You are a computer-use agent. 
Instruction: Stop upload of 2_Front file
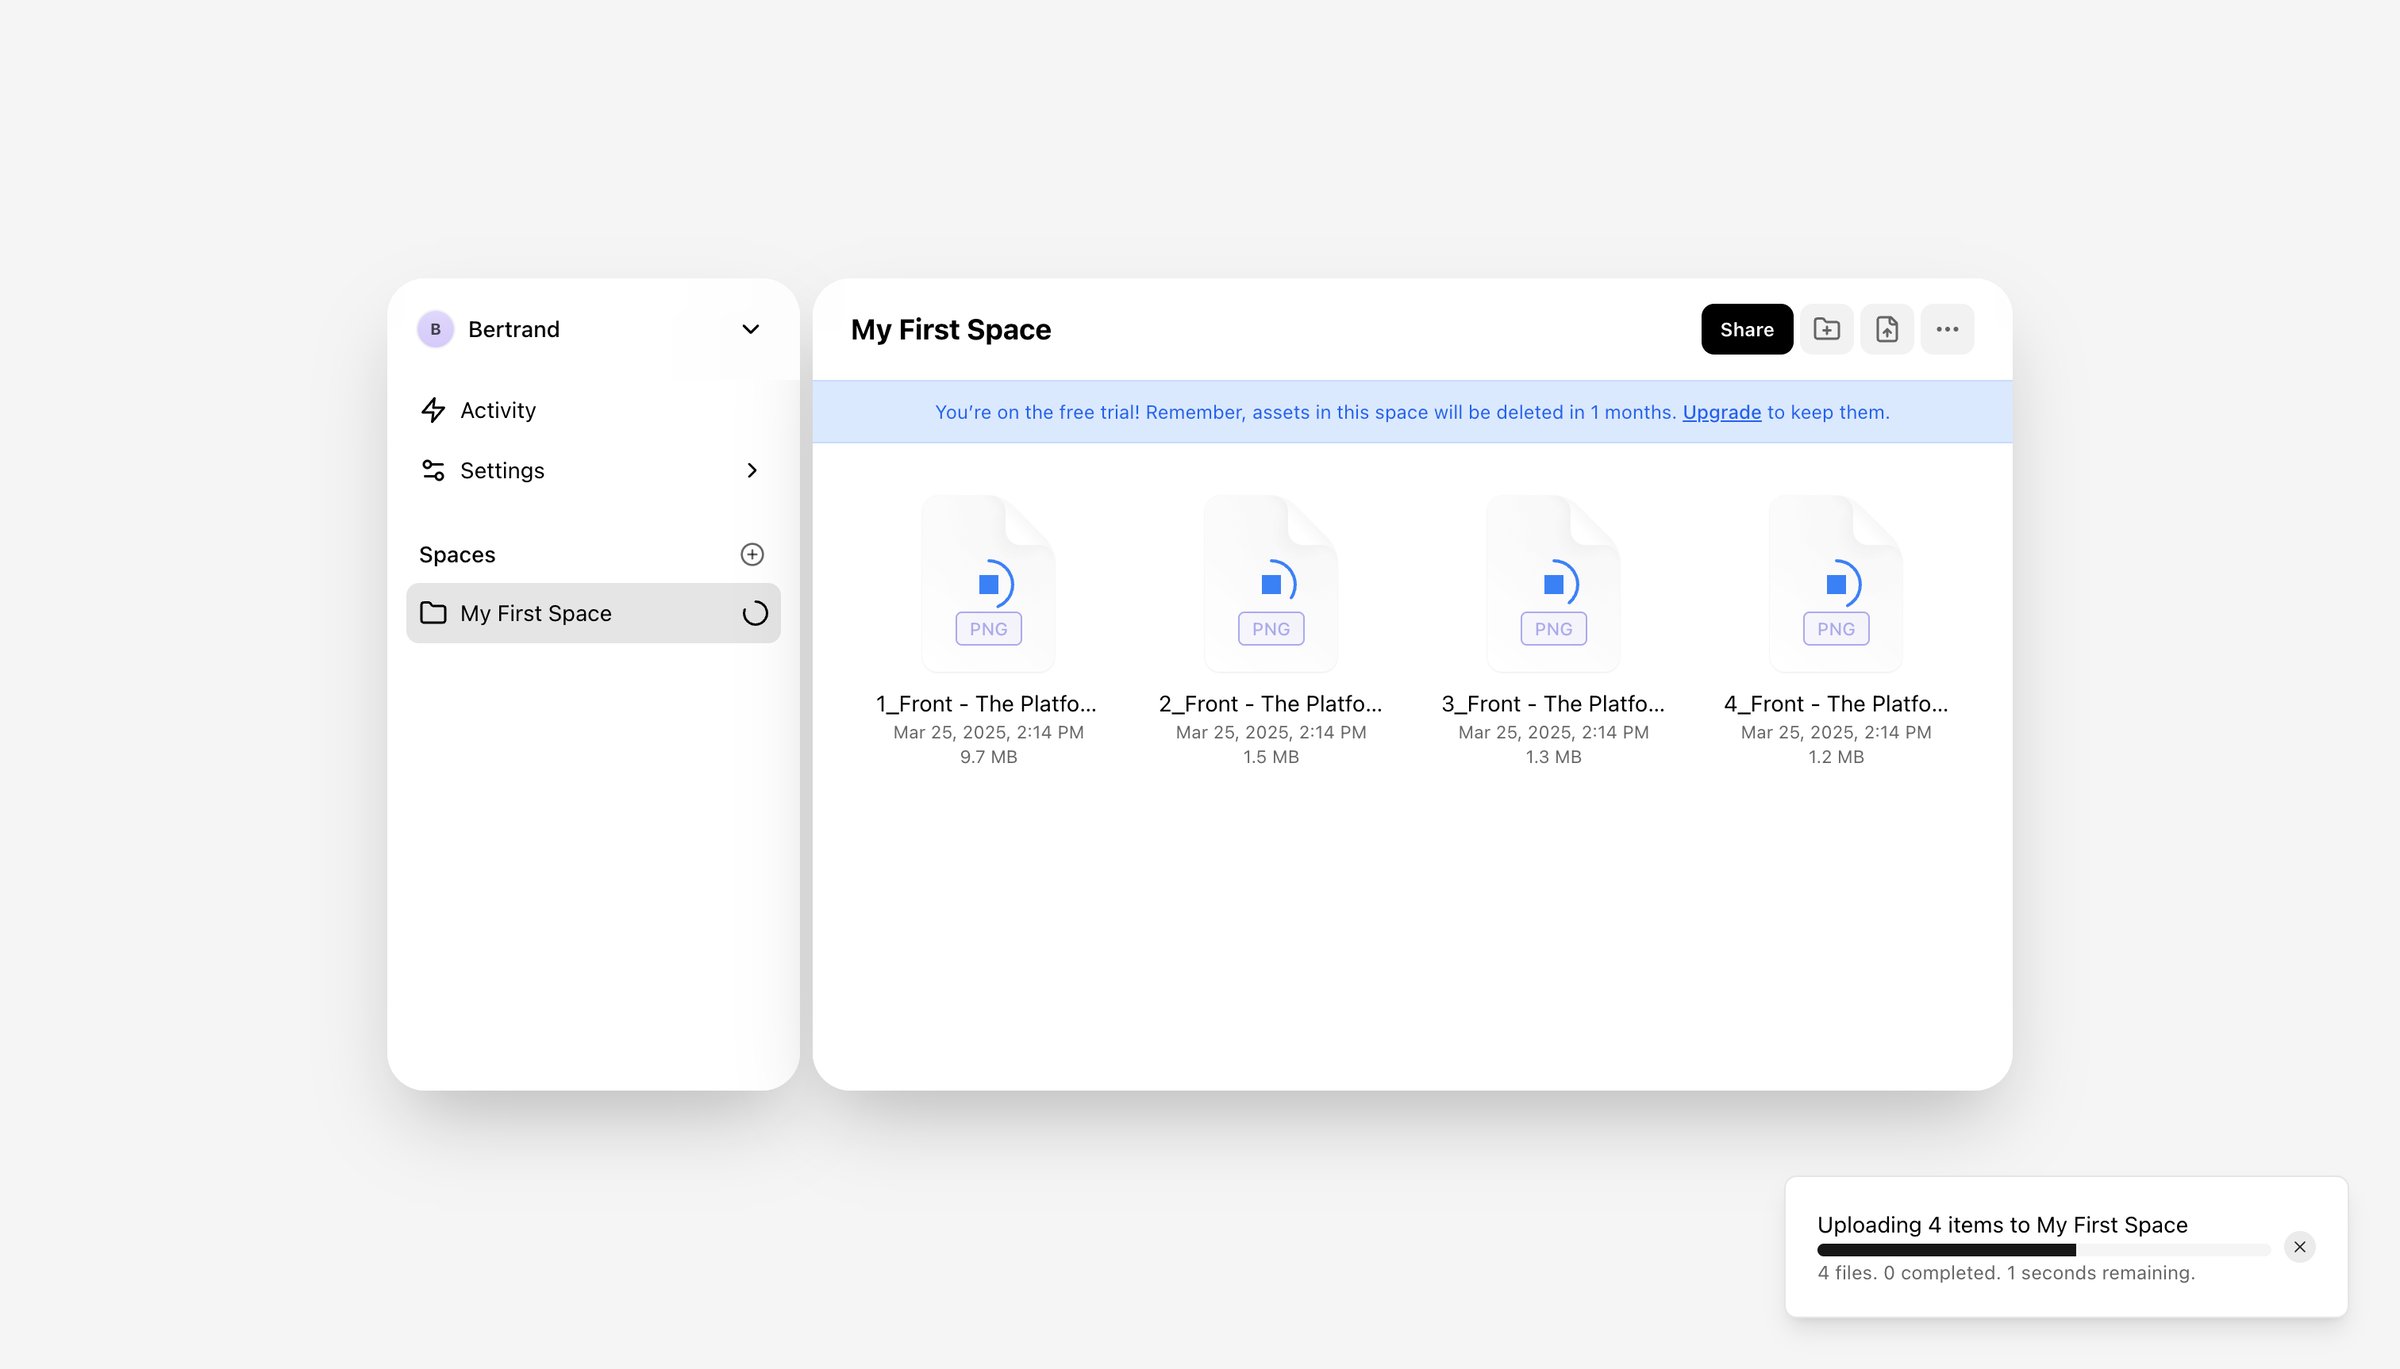[1271, 584]
